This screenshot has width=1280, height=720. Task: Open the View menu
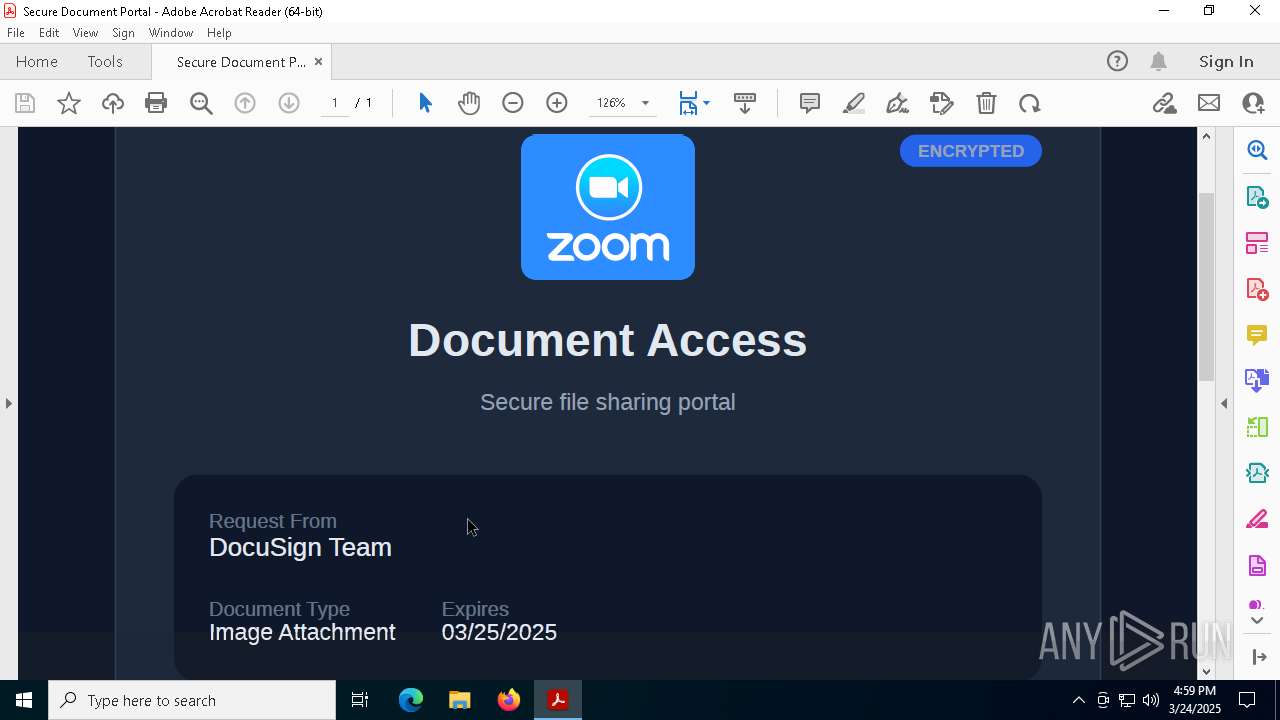tap(85, 33)
